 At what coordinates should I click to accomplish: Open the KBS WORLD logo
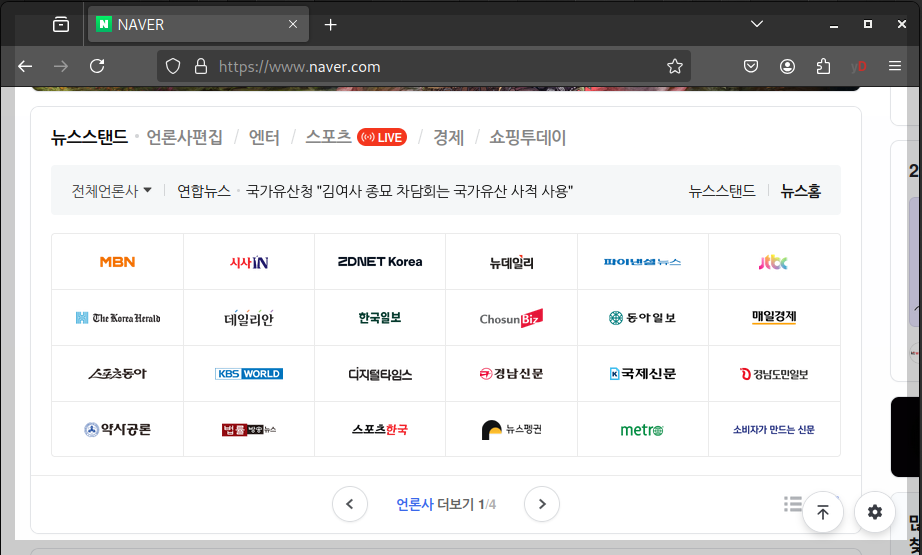coord(249,374)
